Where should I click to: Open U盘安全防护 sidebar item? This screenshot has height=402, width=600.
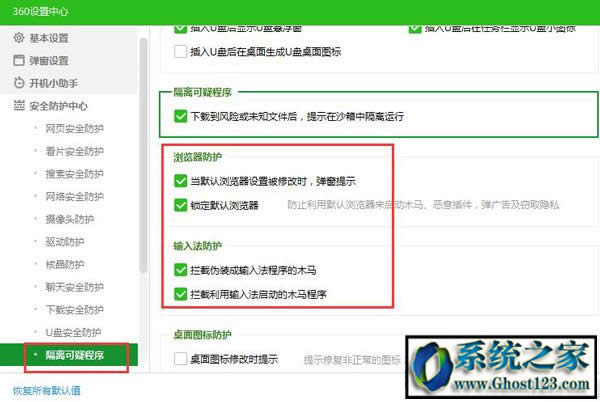(73, 331)
